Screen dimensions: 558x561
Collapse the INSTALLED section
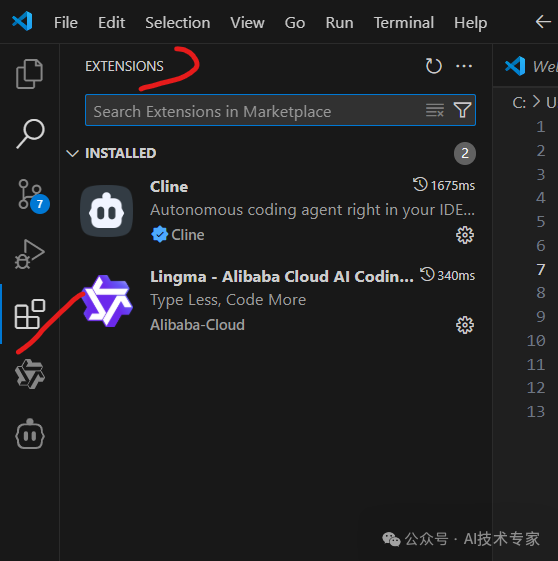pyautogui.click(x=73, y=153)
